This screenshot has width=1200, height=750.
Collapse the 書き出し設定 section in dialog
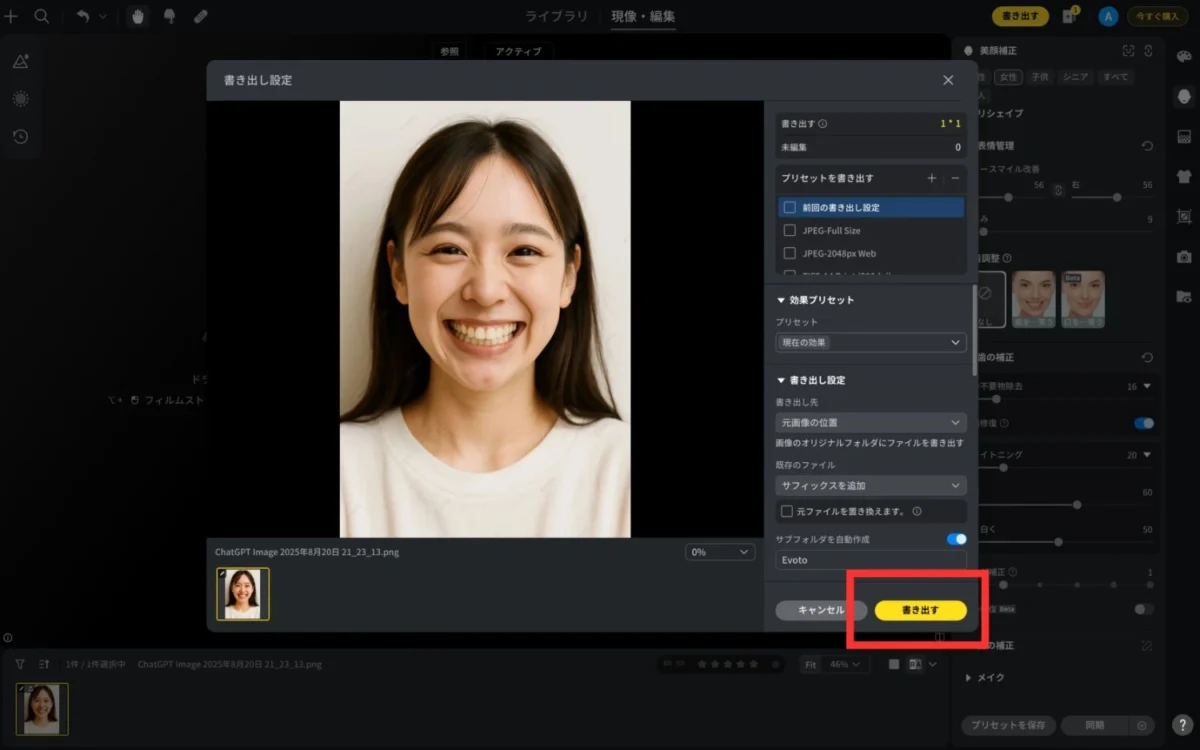point(783,381)
